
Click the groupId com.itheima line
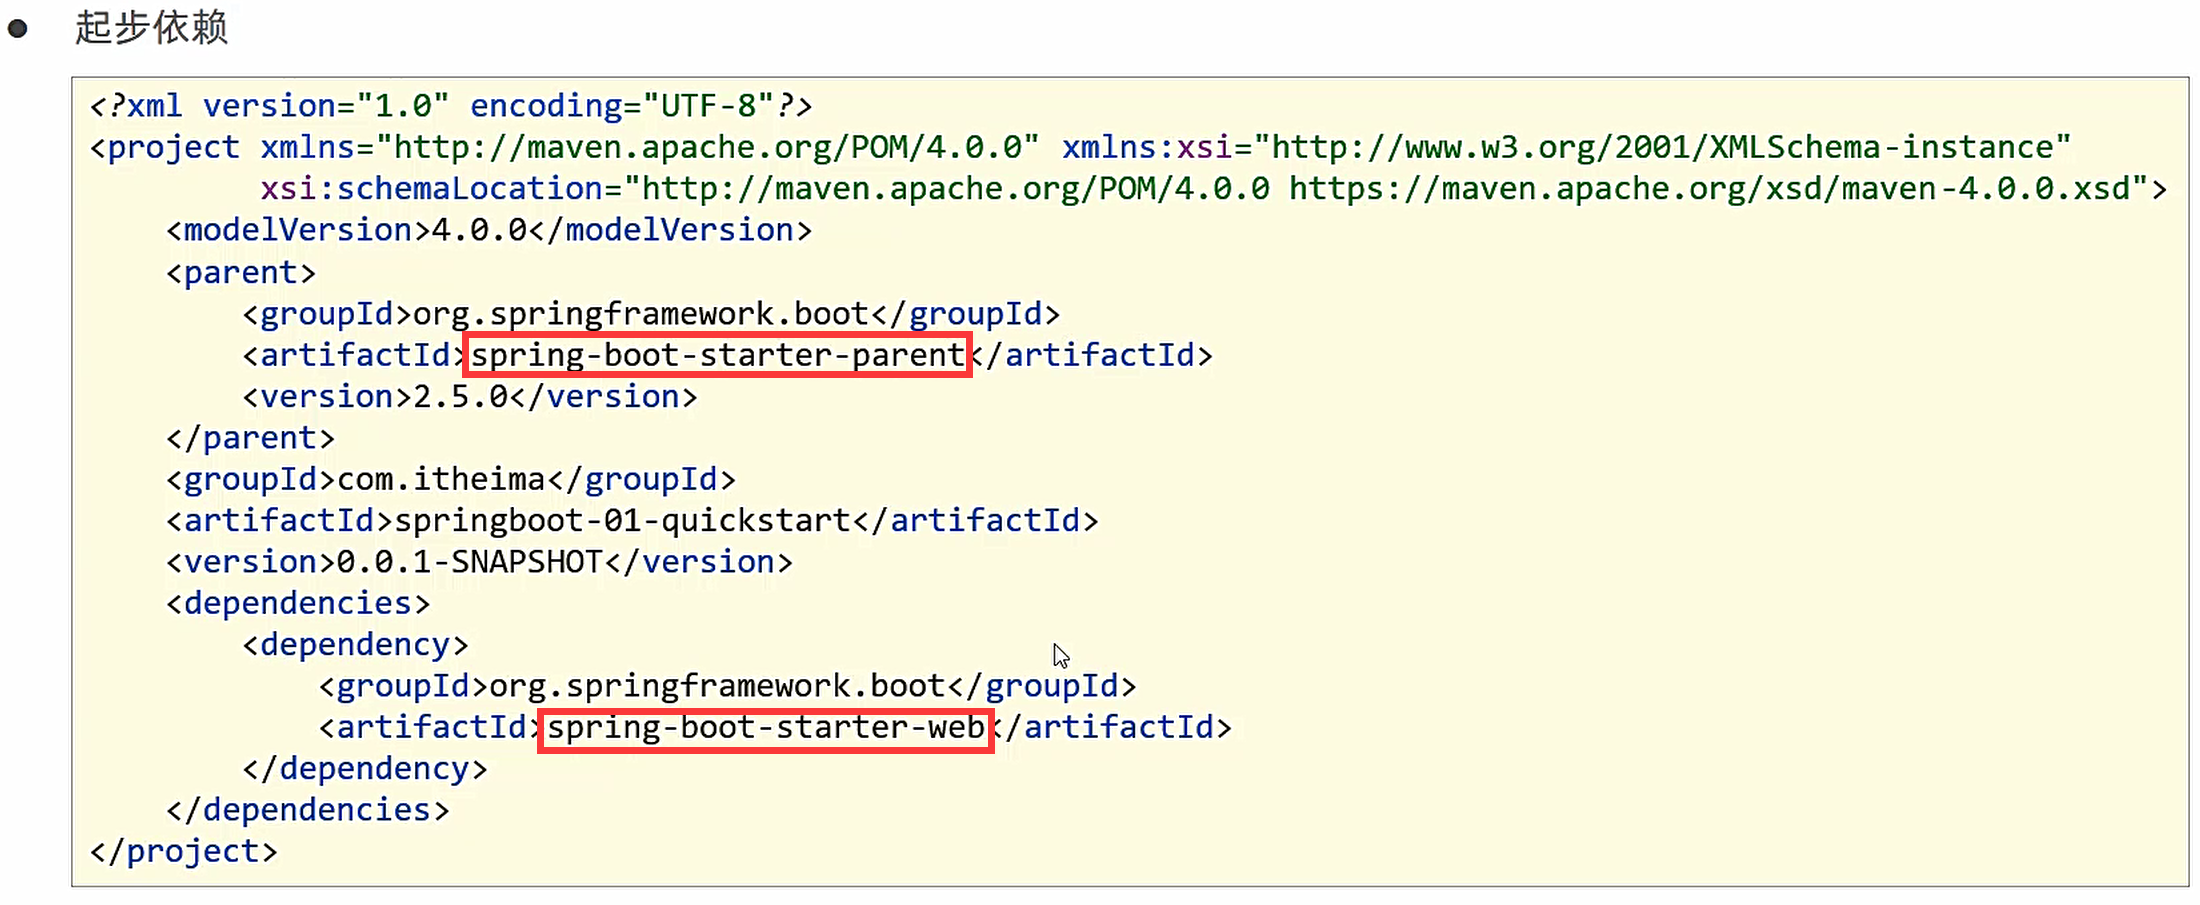(451, 480)
